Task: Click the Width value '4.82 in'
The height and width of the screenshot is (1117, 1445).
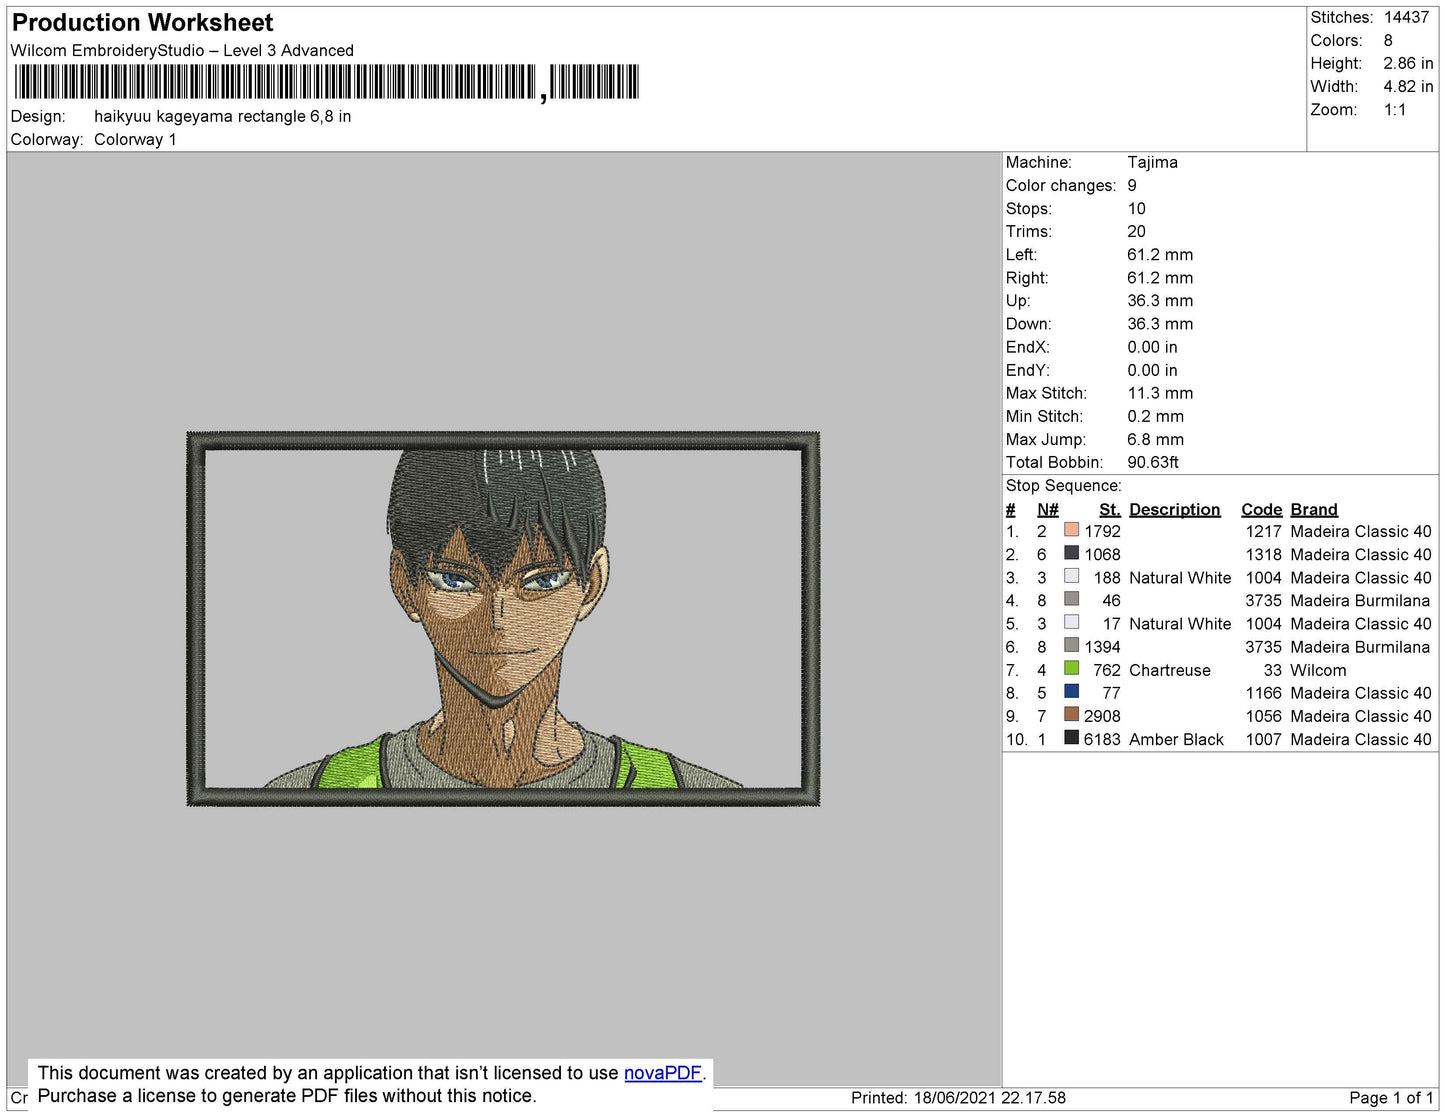Action: (1408, 86)
